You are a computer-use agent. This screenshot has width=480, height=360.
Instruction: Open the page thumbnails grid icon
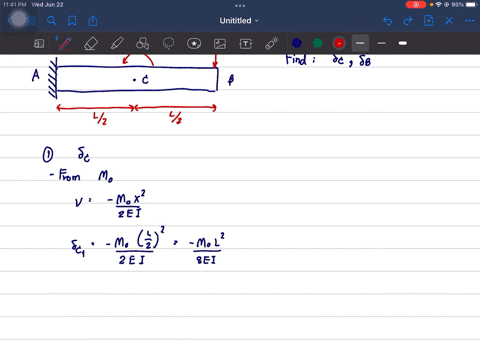coord(31,21)
